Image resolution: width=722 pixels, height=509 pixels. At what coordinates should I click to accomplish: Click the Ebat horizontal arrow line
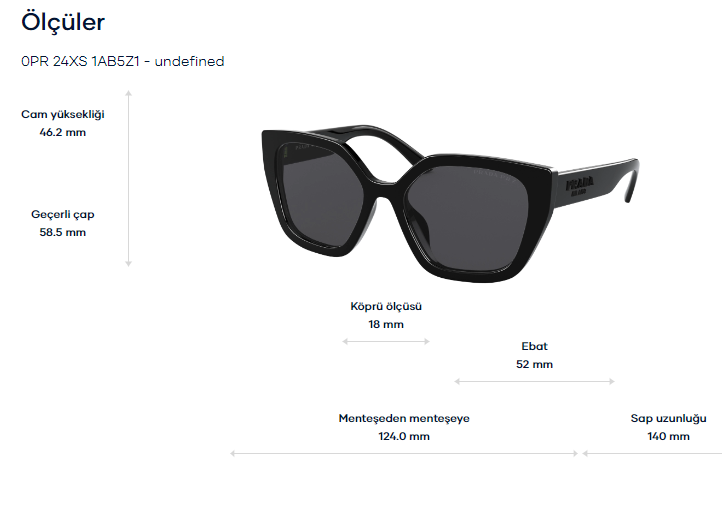(535, 381)
